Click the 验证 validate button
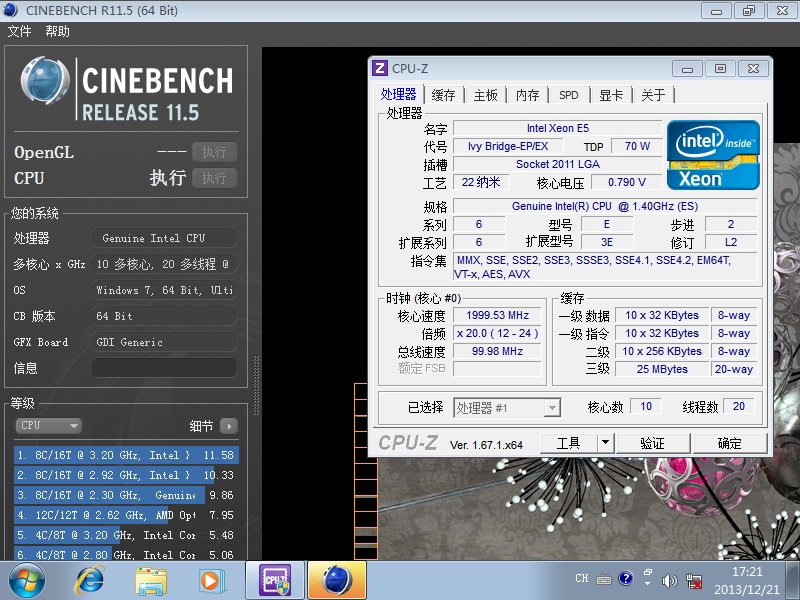Image resolution: width=800 pixels, height=600 pixels. (653, 443)
